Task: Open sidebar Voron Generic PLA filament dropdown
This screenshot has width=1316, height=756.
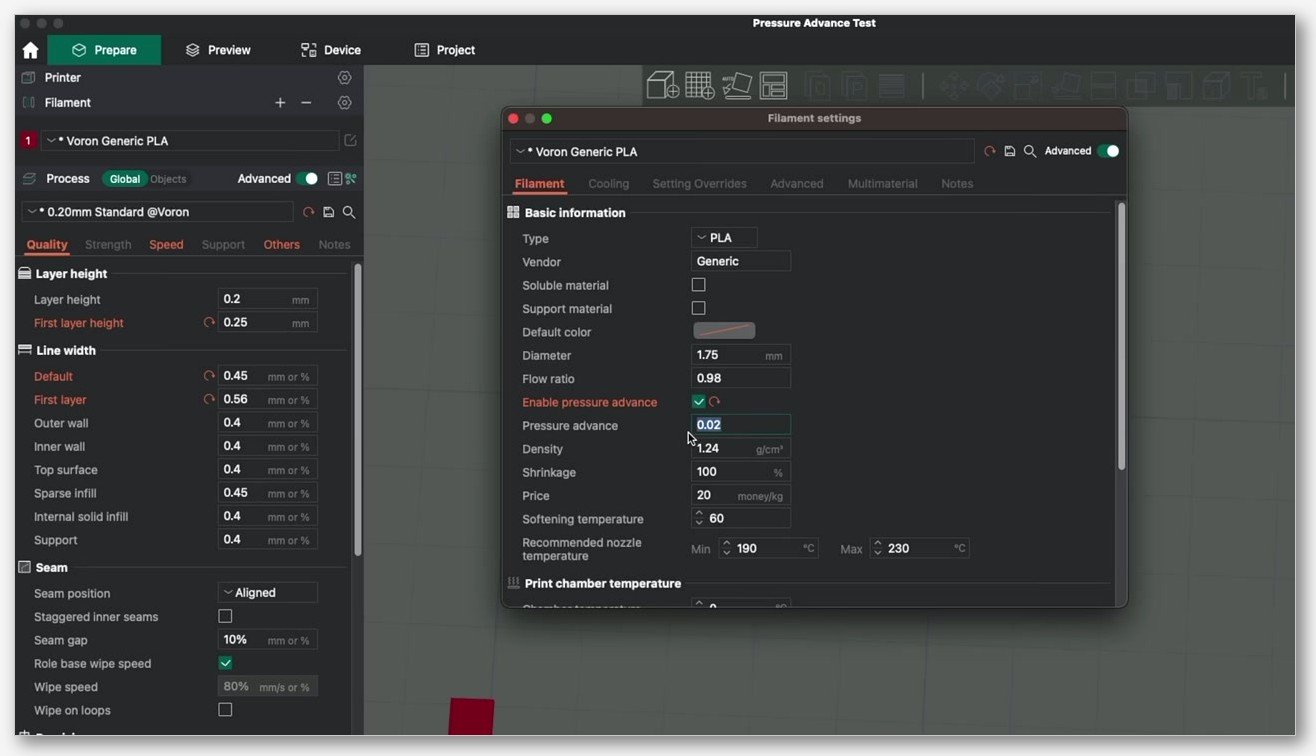Action: tap(190, 141)
